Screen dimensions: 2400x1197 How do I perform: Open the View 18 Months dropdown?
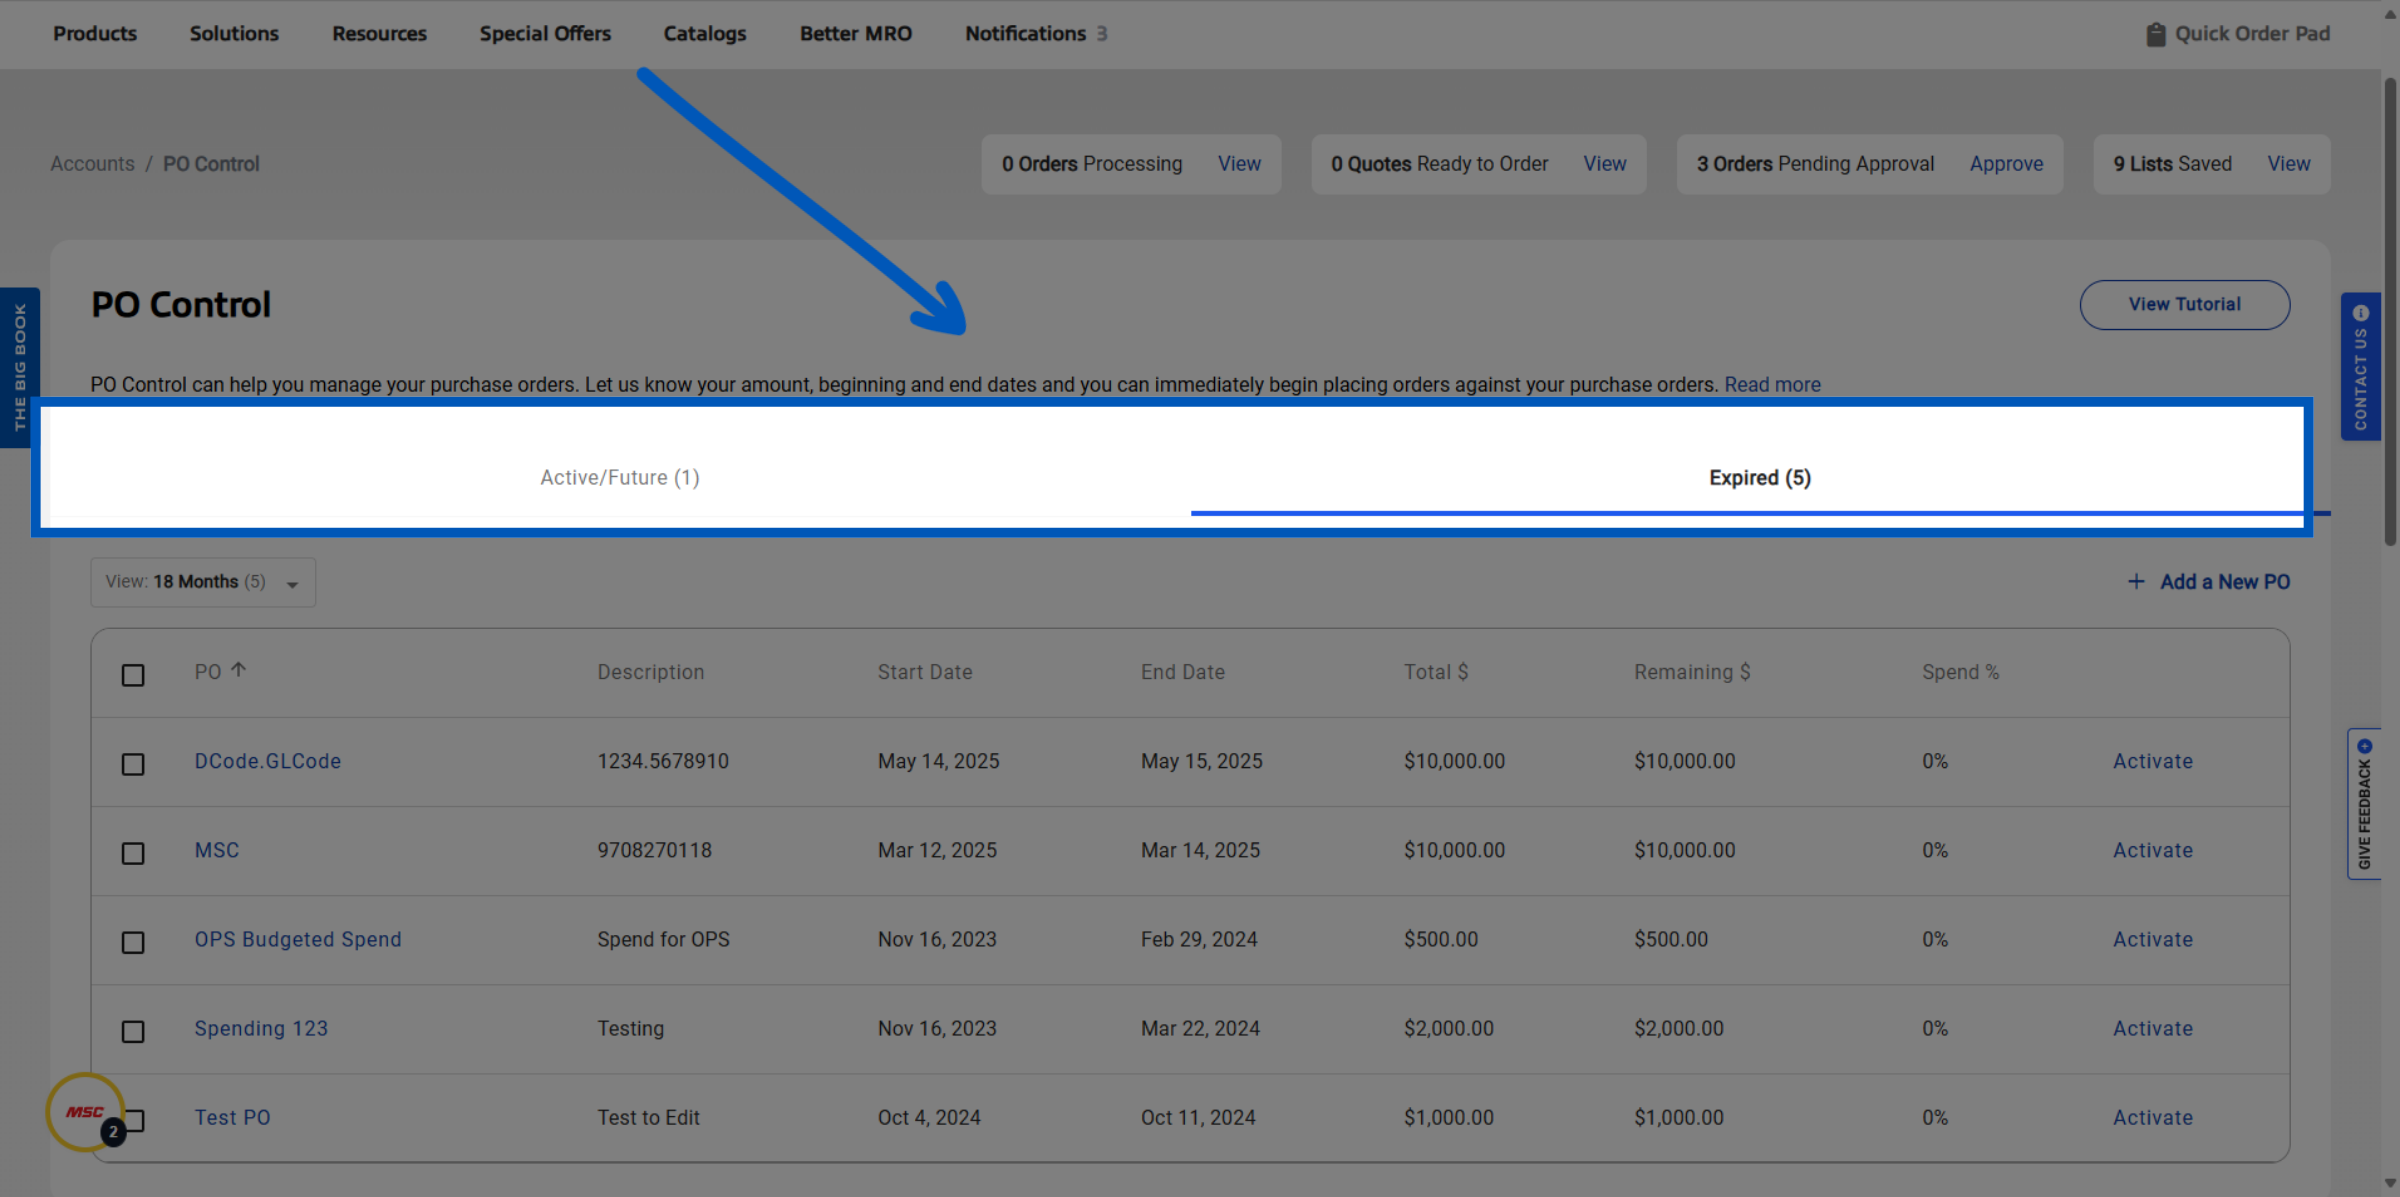pos(203,582)
